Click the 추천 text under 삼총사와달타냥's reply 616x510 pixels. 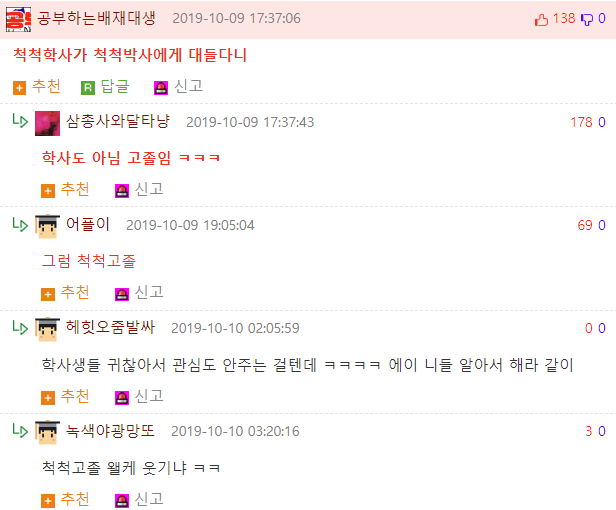(75, 190)
